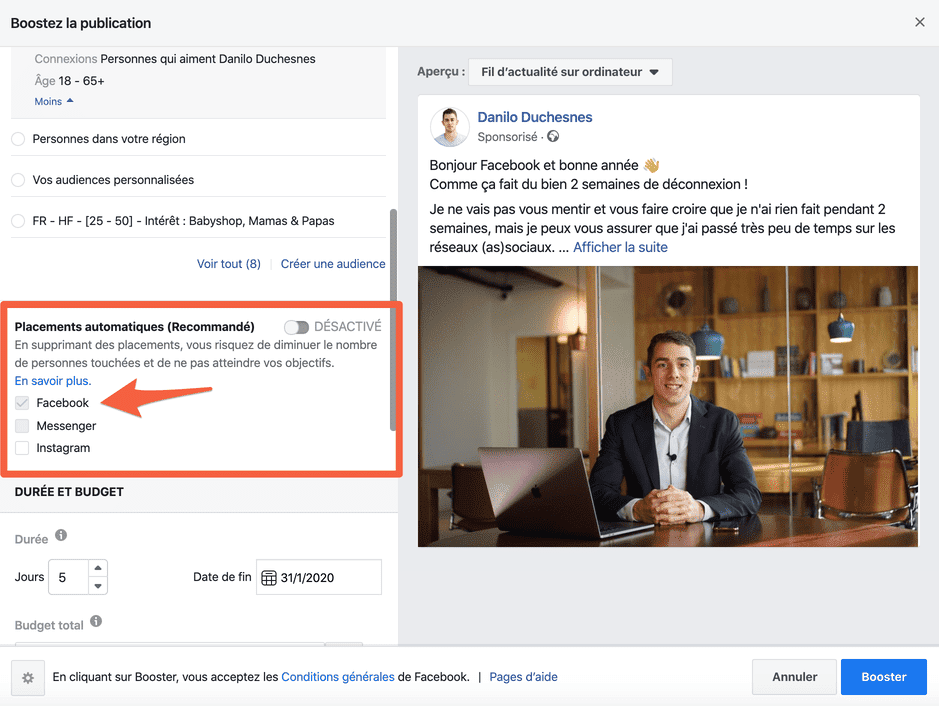Toggle Placements automatiques switch
Image resolution: width=939 pixels, height=706 pixels.
click(x=296, y=327)
